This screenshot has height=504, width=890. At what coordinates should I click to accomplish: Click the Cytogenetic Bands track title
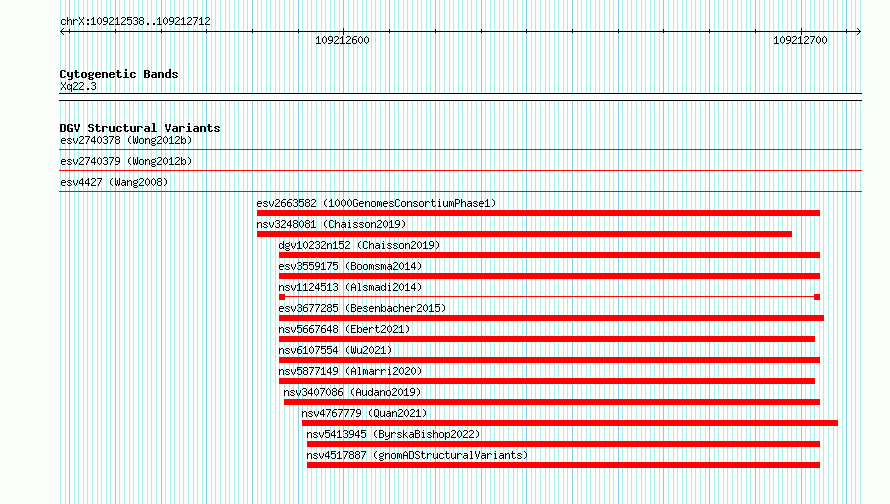pyautogui.click(x=119, y=74)
